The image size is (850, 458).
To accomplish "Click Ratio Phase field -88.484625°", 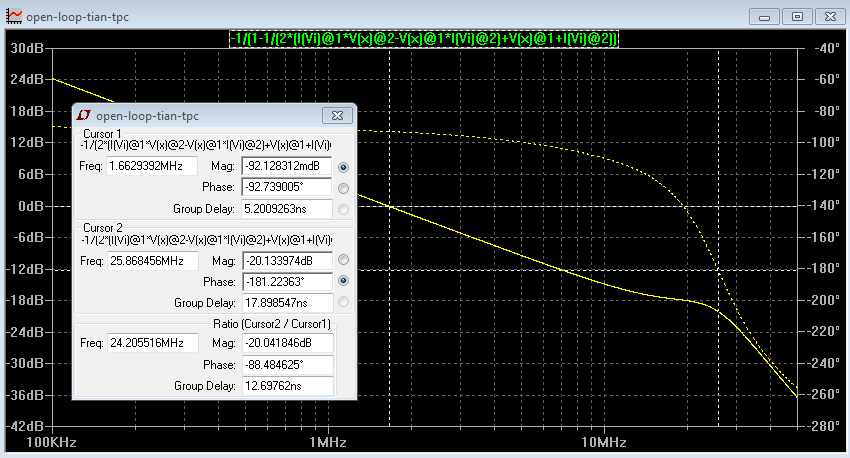I will click(288, 365).
